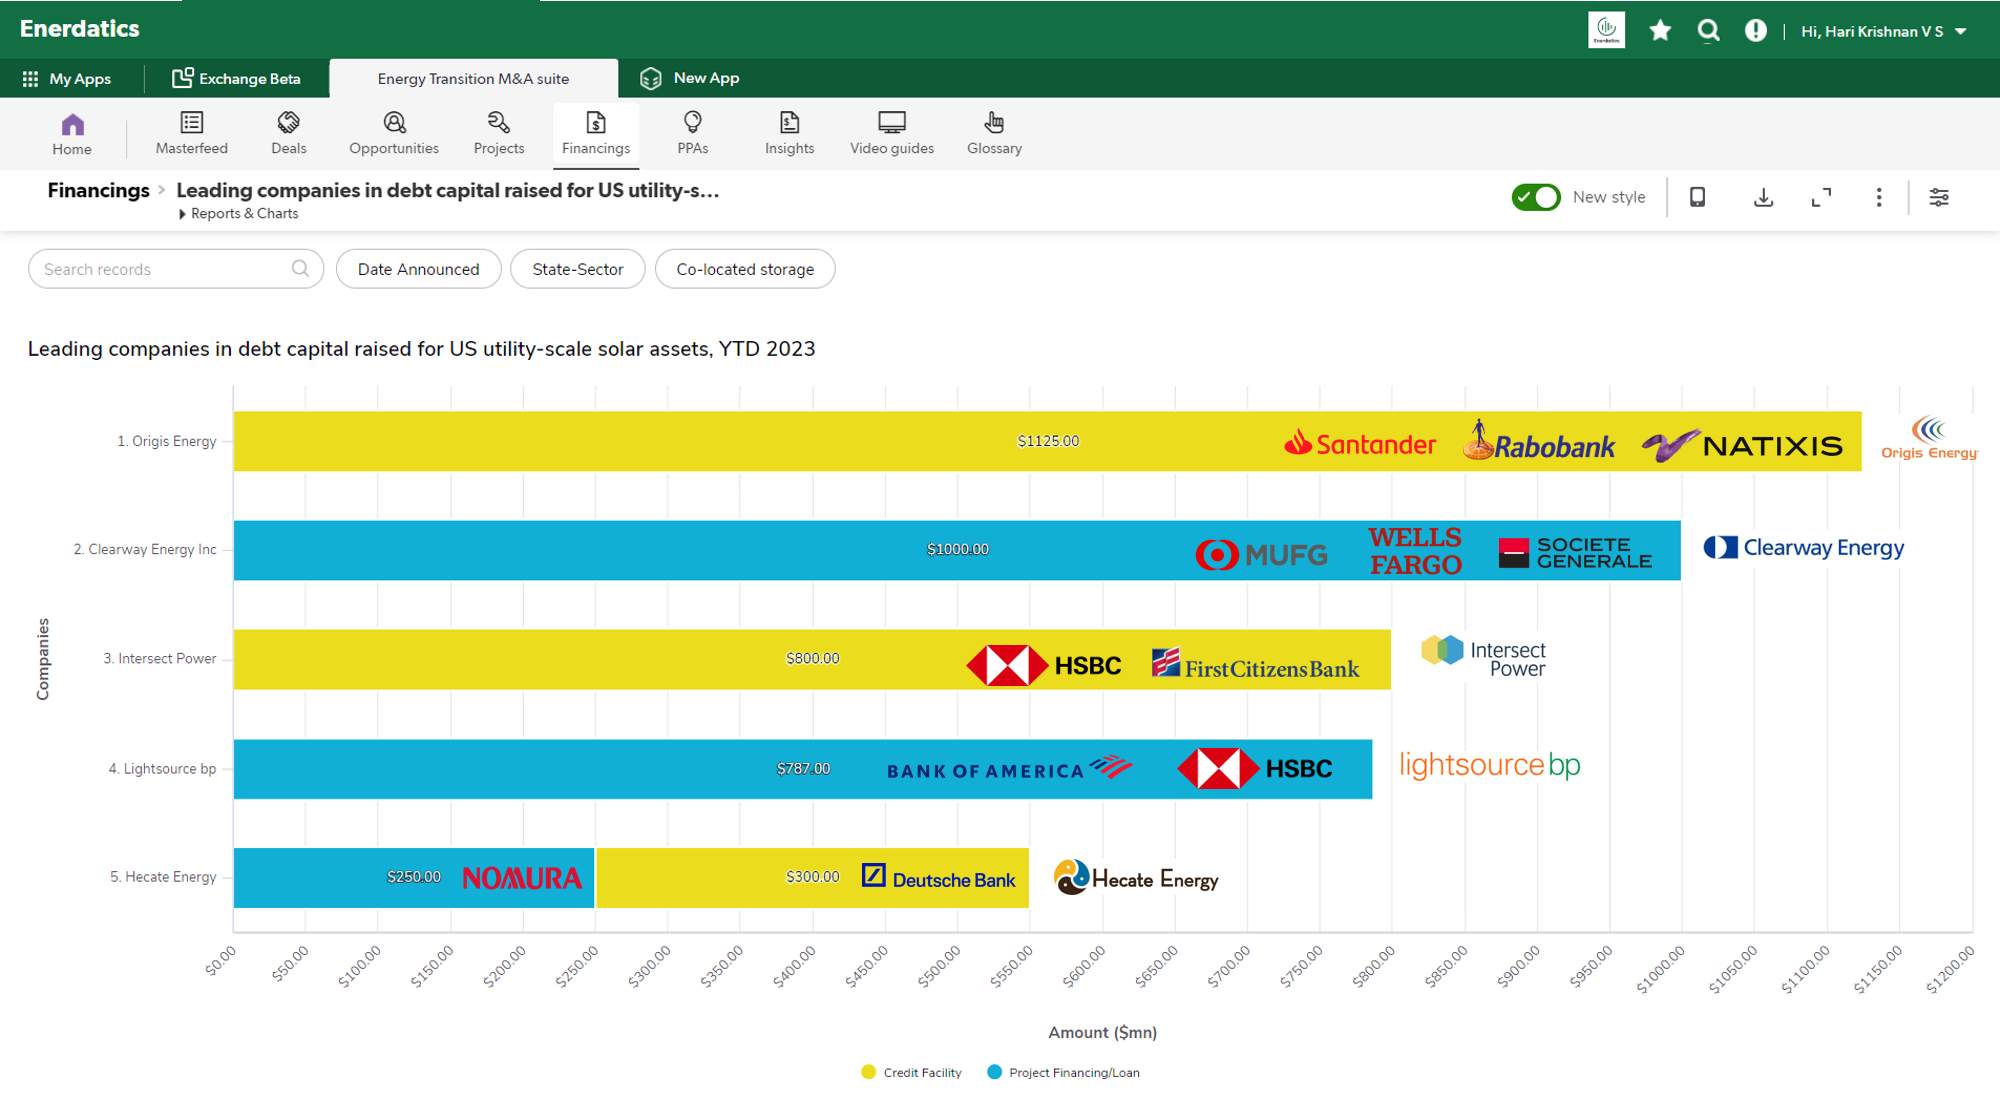Open the Opportunities section icon
The height and width of the screenshot is (1100, 2000).
pos(394,123)
